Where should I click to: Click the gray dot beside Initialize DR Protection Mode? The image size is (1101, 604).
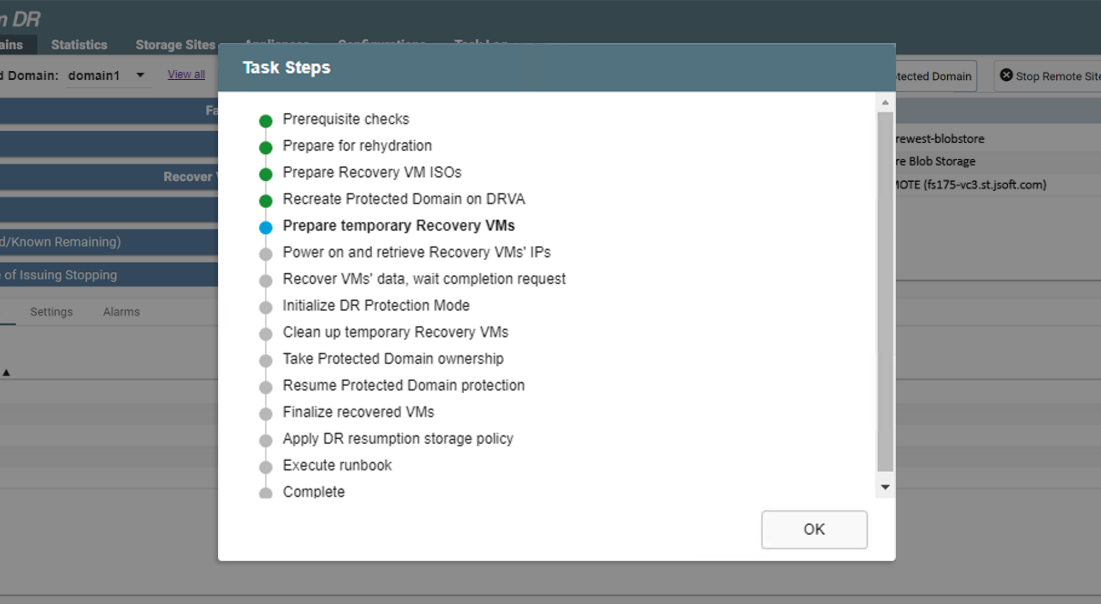(266, 307)
